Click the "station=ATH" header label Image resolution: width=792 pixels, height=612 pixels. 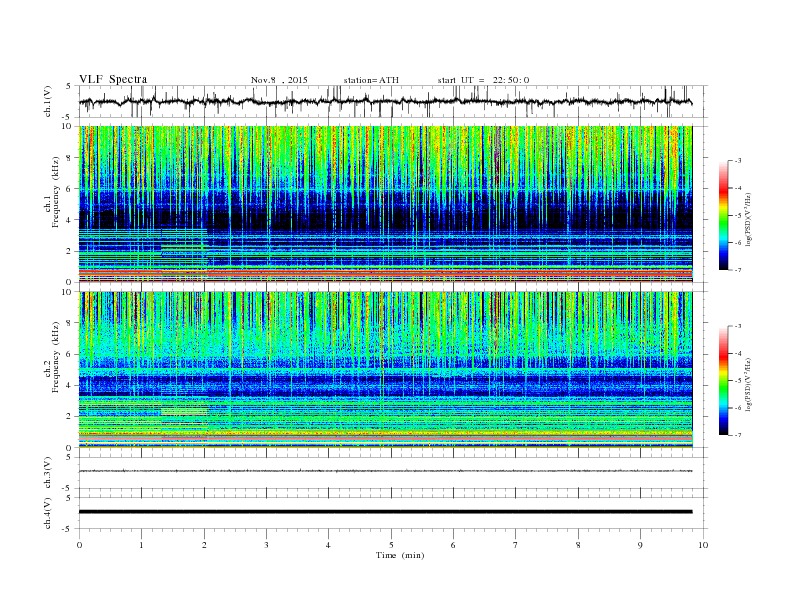pyautogui.click(x=371, y=80)
